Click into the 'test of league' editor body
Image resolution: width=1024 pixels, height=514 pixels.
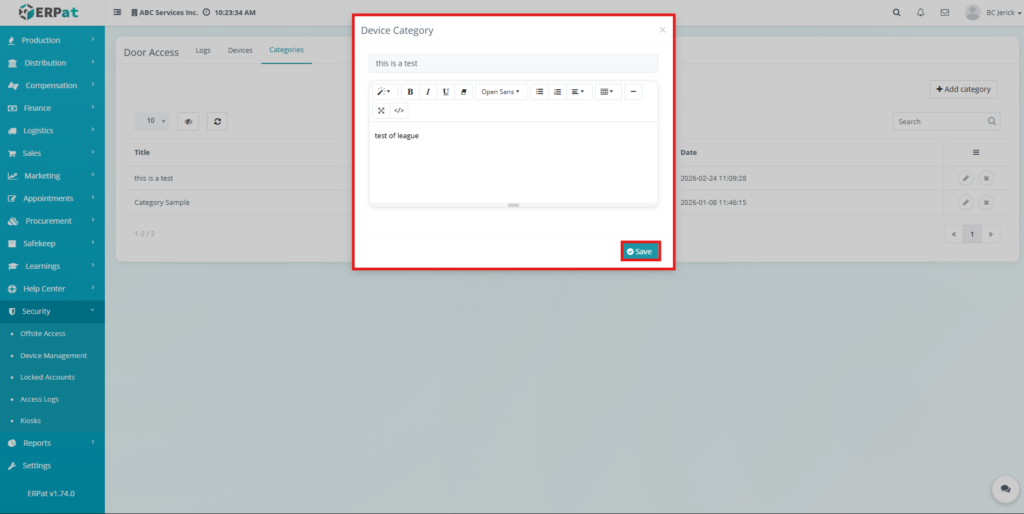(x=513, y=162)
